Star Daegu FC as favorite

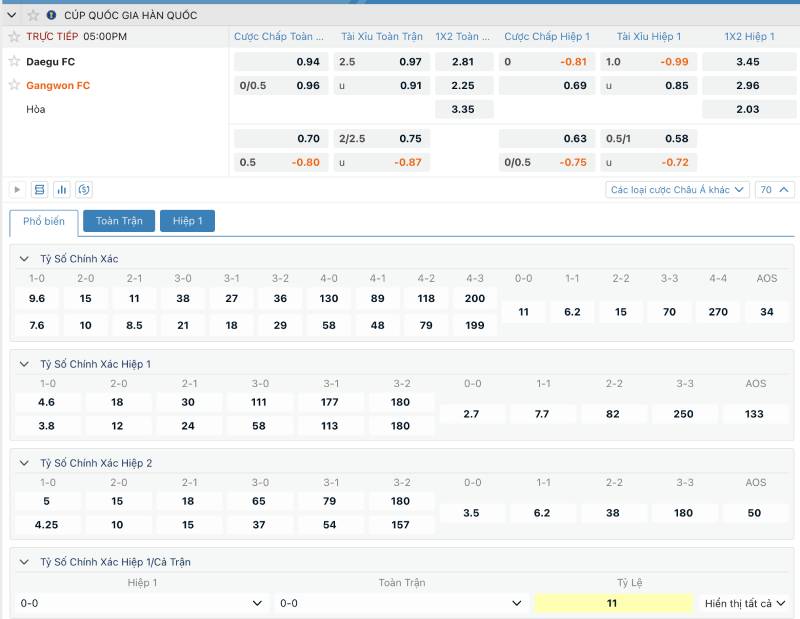(x=14, y=61)
